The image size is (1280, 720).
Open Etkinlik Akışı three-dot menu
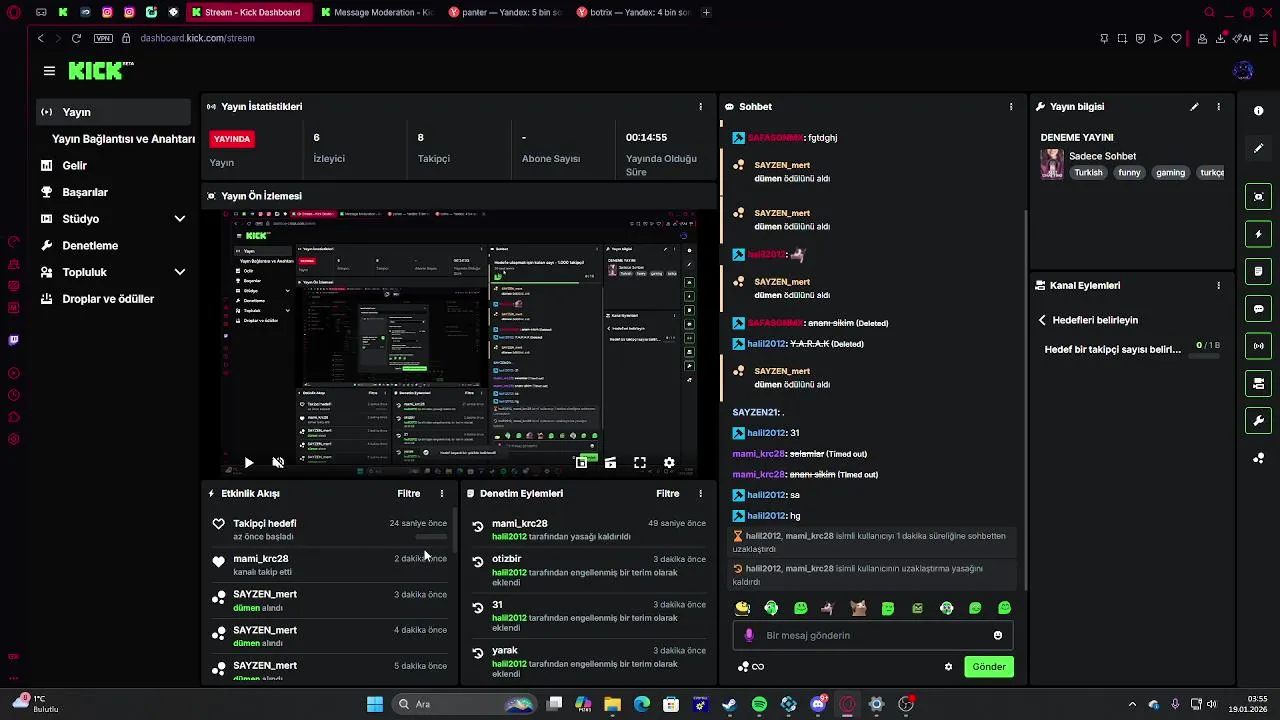pyautogui.click(x=442, y=493)
